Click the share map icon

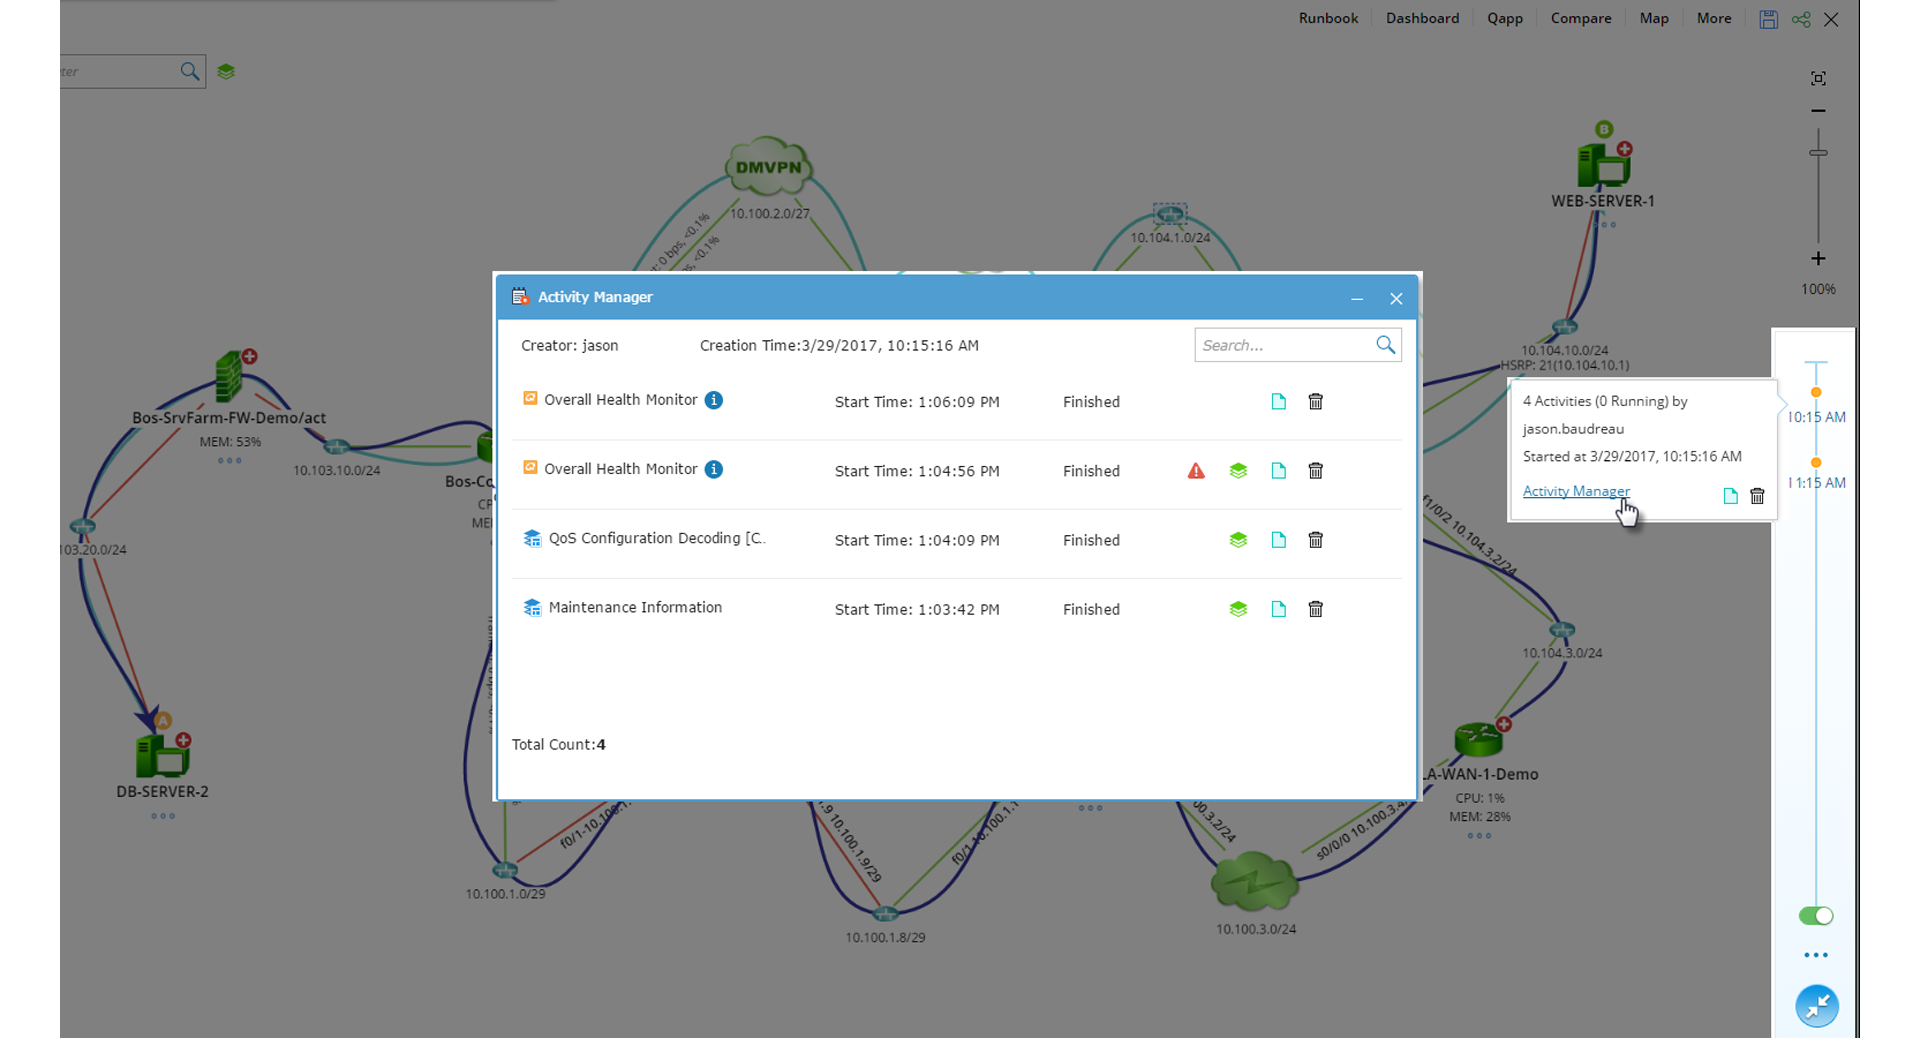pyautogui.click(x=1801, y=19)
